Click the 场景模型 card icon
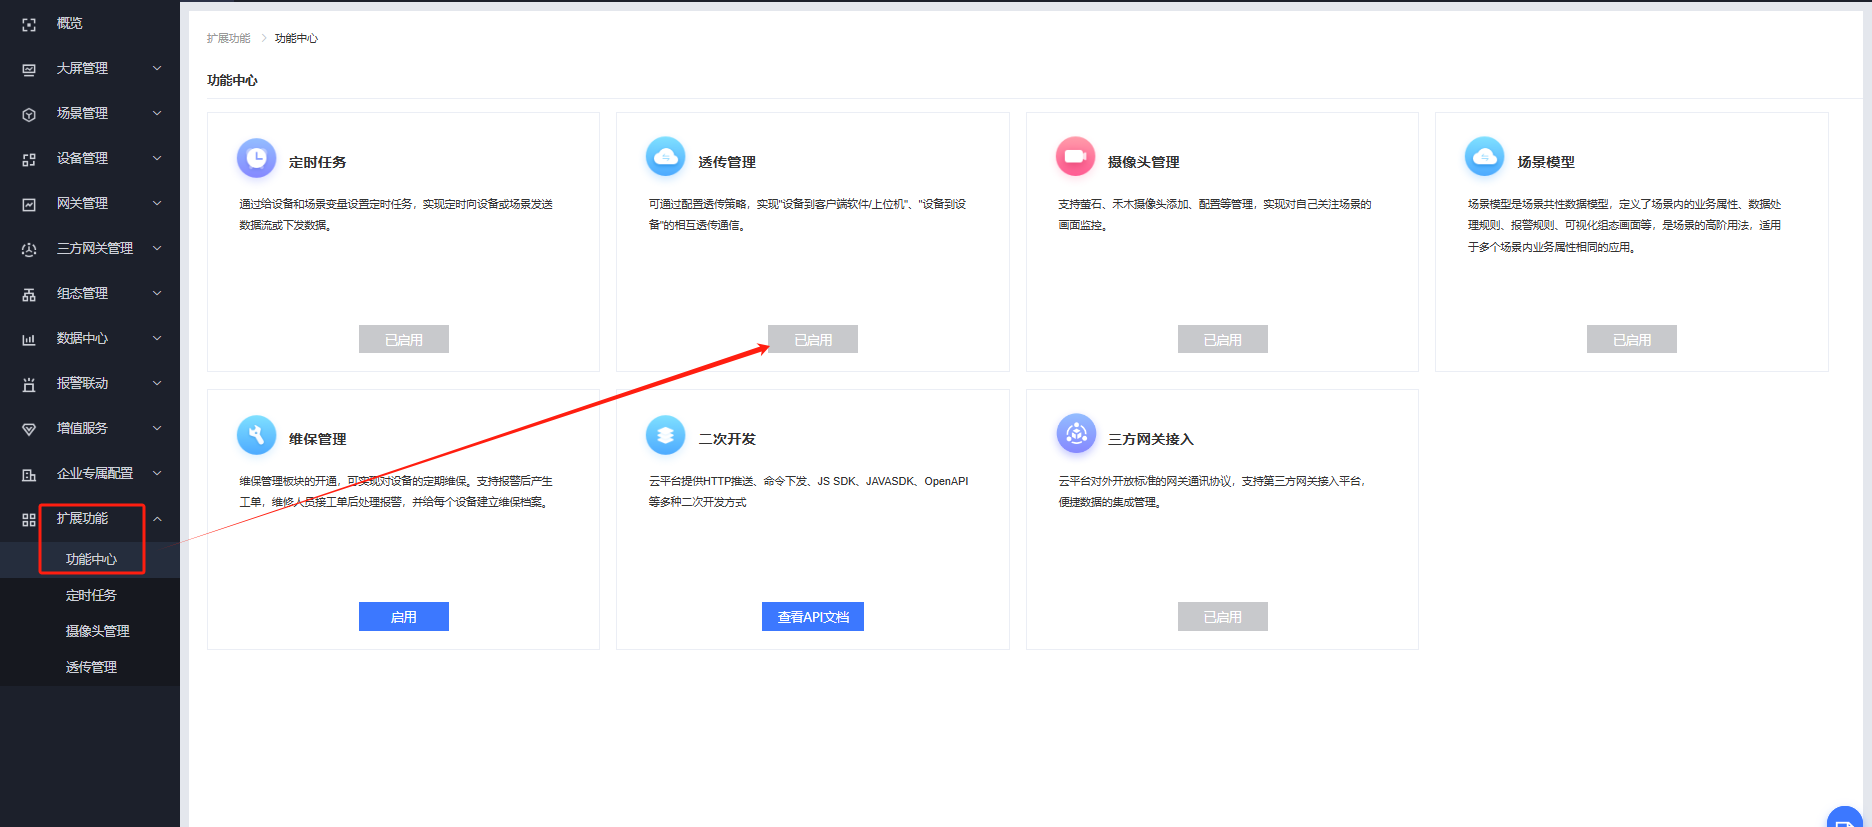Screen dimensions: 1872x827 (x=1484, y=157)
